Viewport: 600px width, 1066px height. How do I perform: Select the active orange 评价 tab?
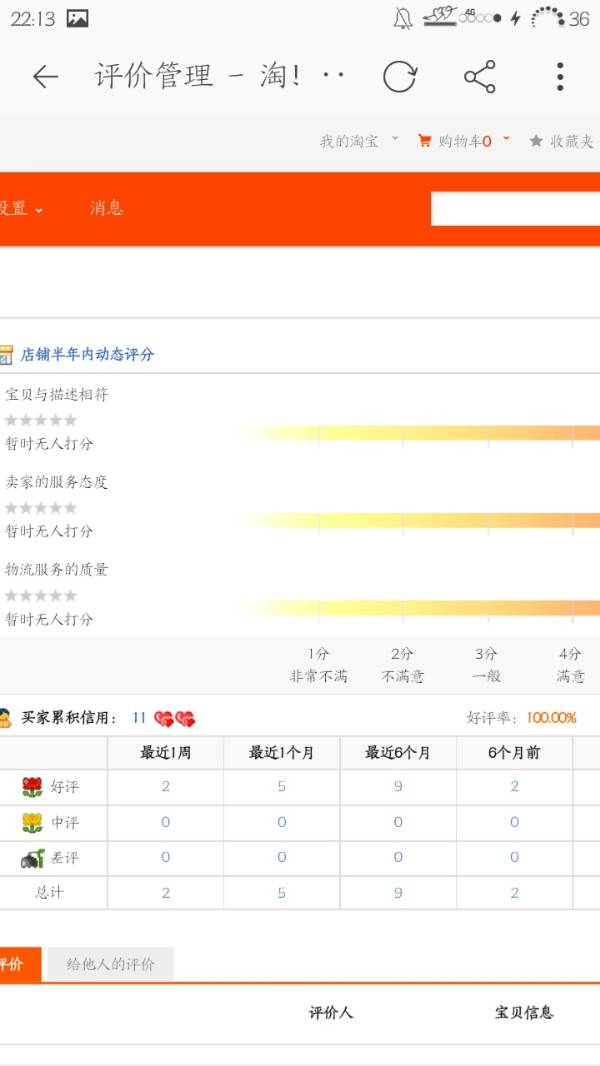20,964
